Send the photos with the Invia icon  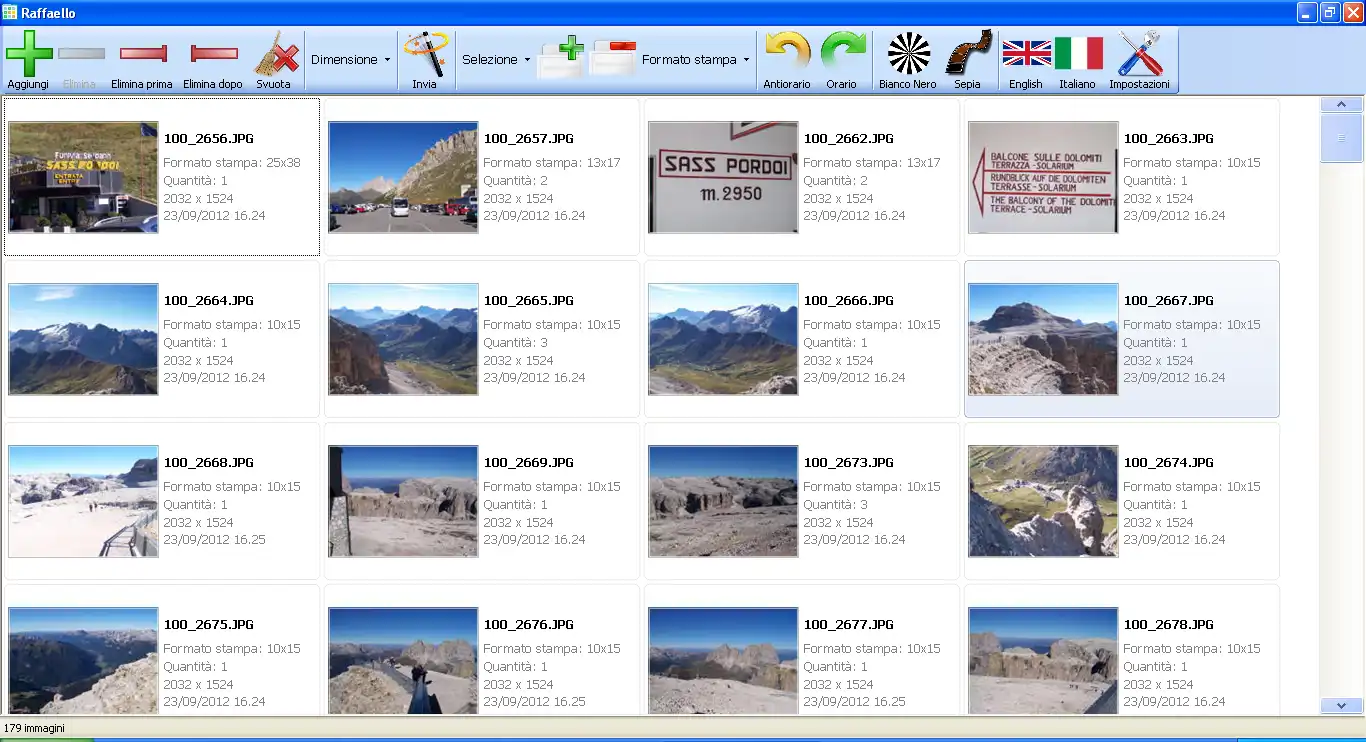tap(425, 53)
